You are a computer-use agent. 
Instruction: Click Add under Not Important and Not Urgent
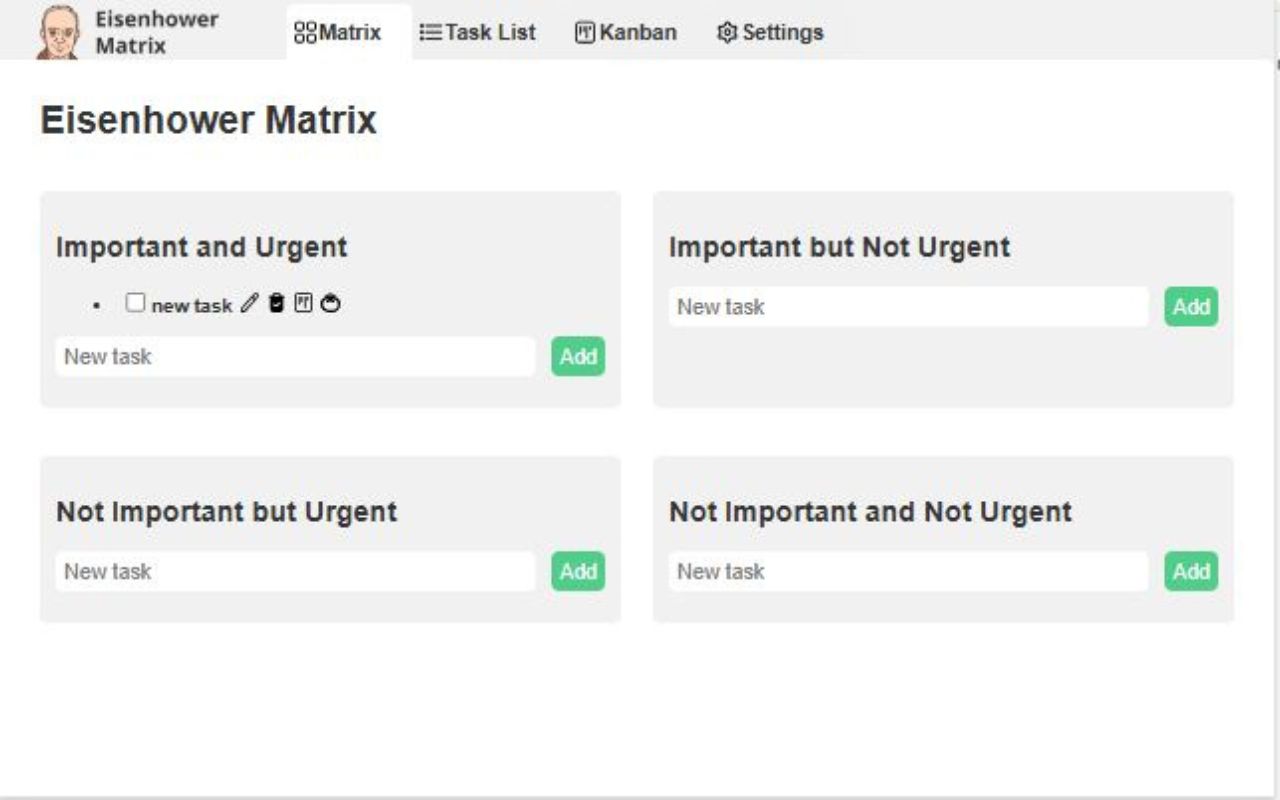[x=1191, y=571]
